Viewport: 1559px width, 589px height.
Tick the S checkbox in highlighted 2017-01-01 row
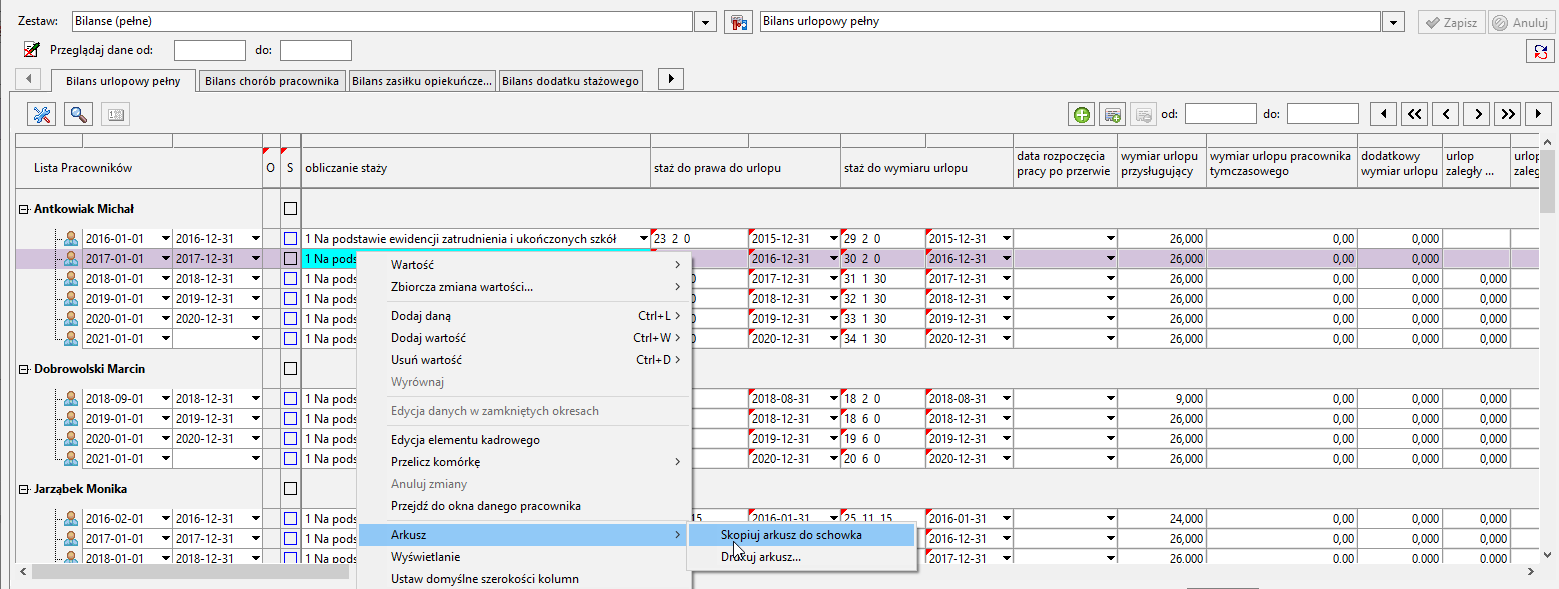(290, 259)
